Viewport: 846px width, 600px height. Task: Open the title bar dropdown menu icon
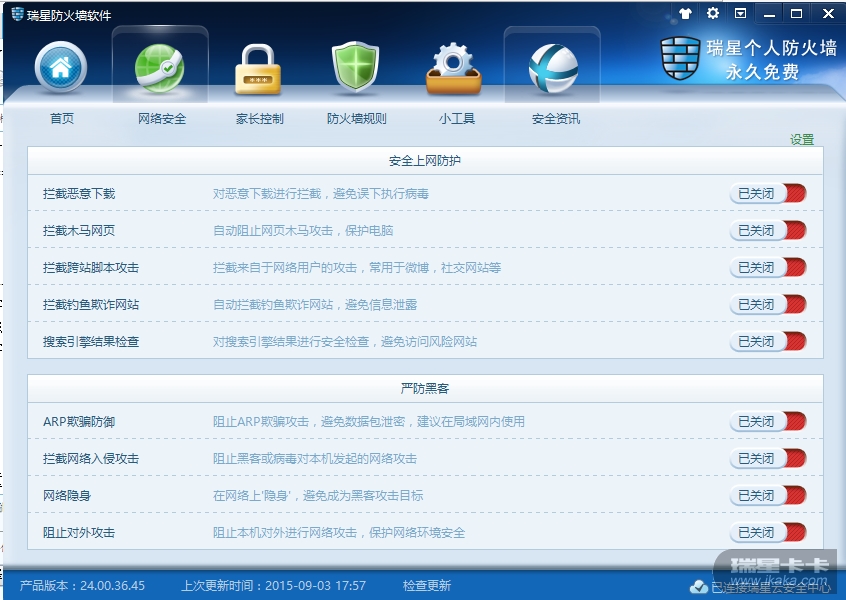tap(741, 13)
